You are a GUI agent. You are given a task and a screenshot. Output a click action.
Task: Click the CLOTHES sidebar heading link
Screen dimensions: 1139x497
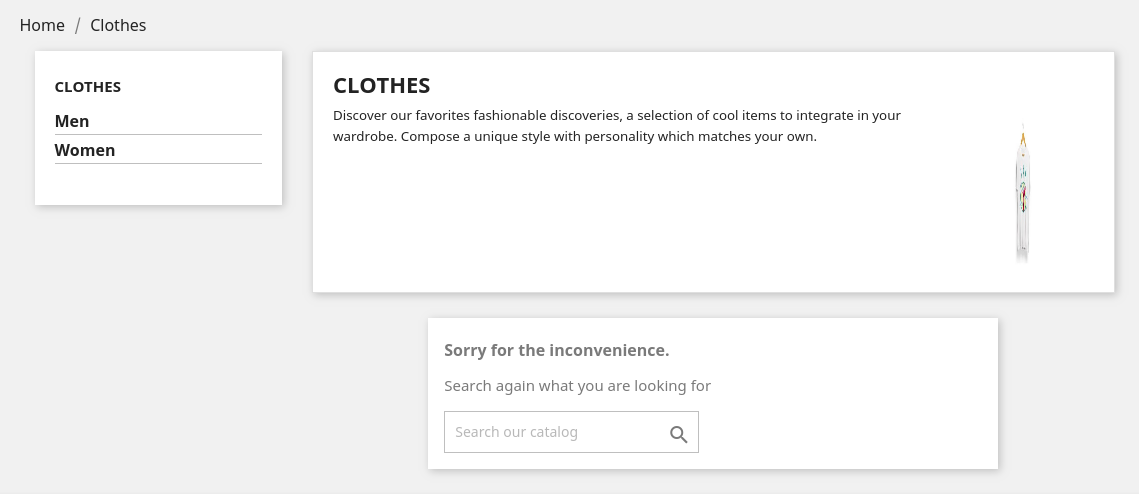pos(88,87)
